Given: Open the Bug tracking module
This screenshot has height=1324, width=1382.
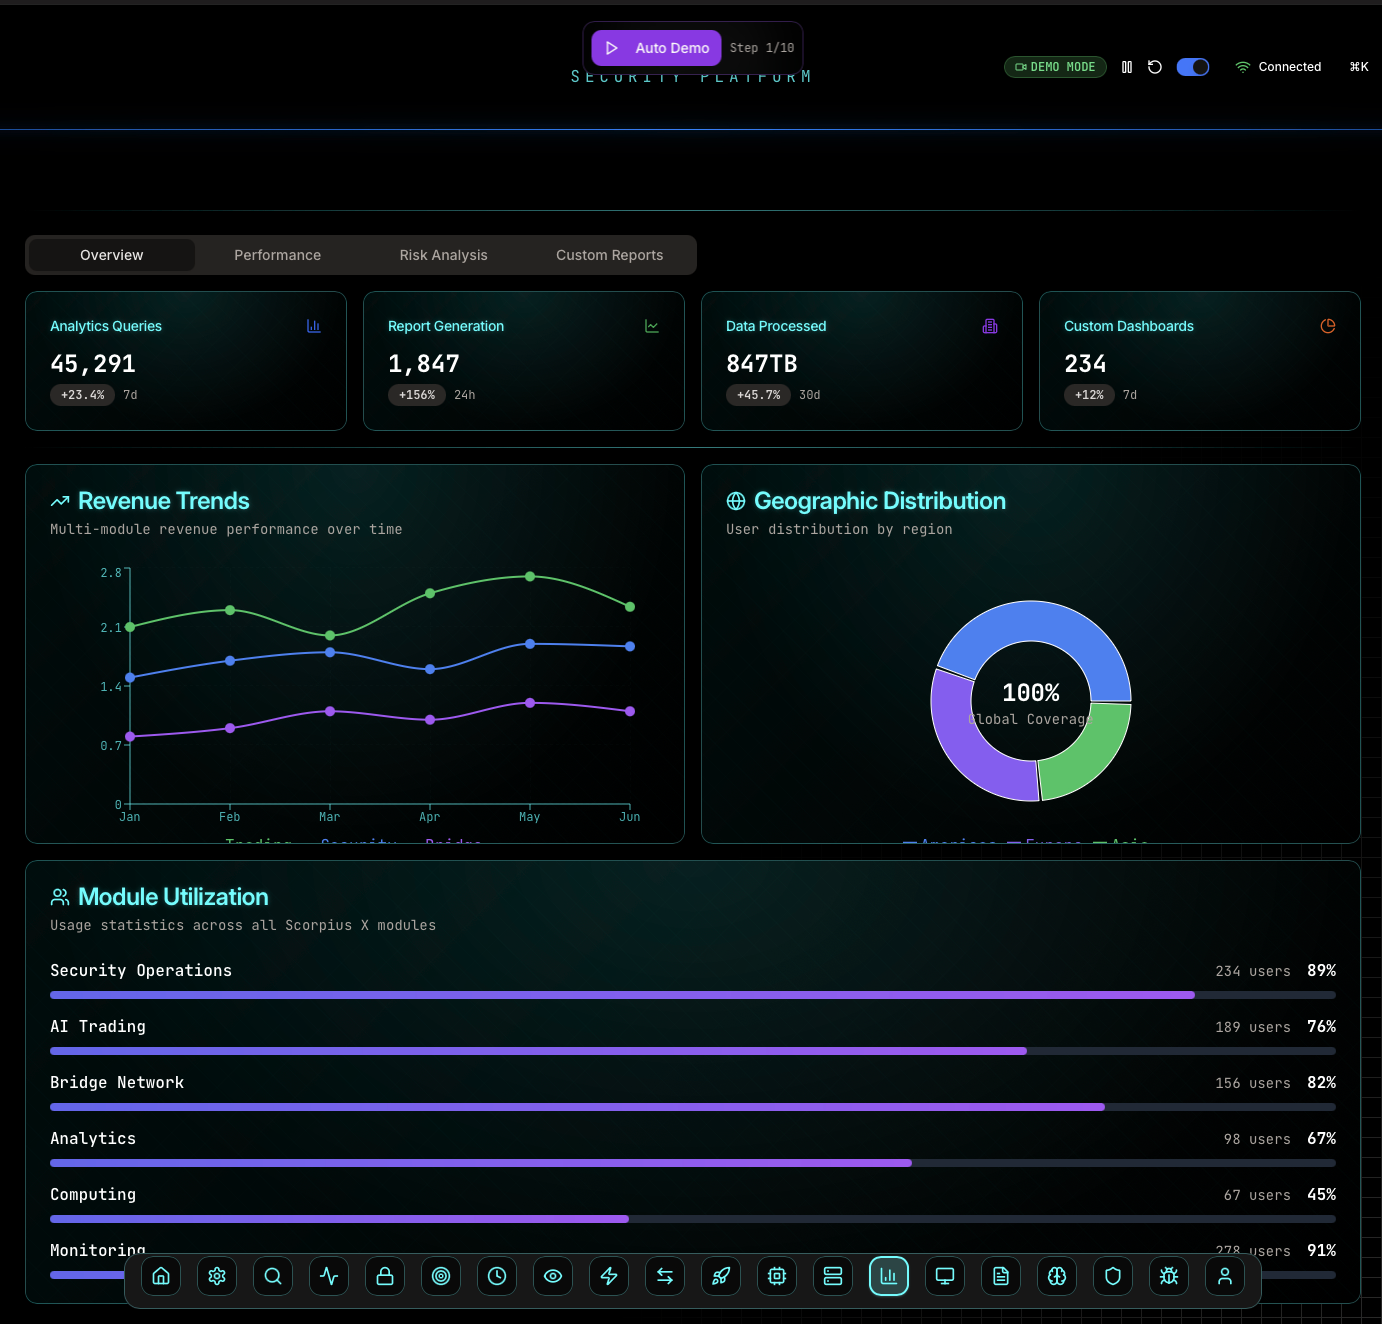Looking at the screenshot, I should [1168, 1276].
